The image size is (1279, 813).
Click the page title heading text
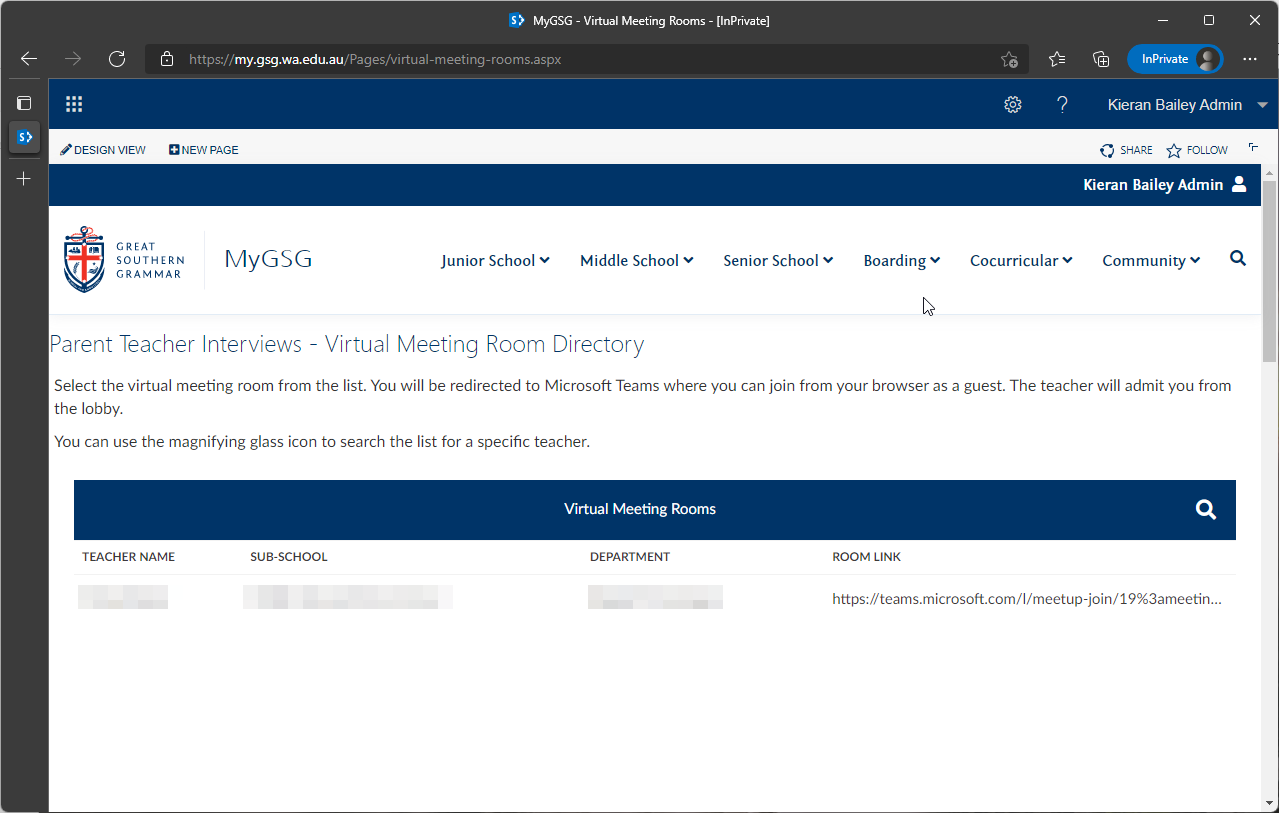tap(347, 344)
